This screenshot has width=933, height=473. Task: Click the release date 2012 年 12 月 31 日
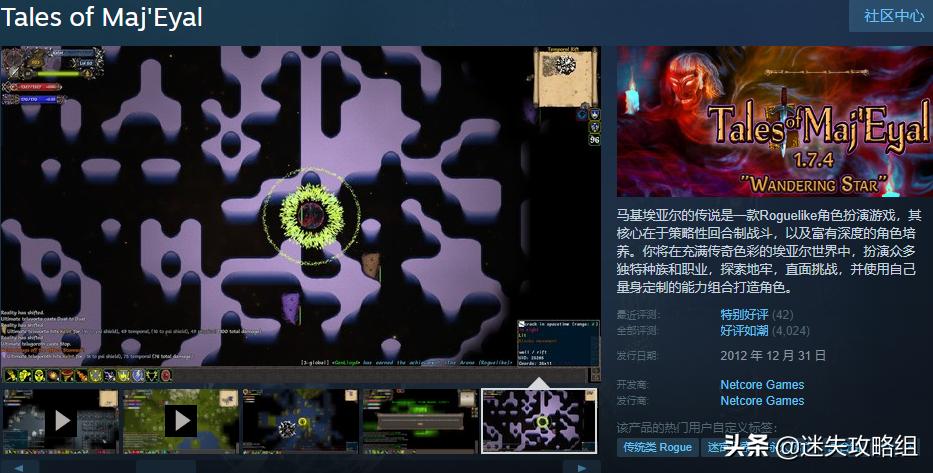click(x=773, y=356)
